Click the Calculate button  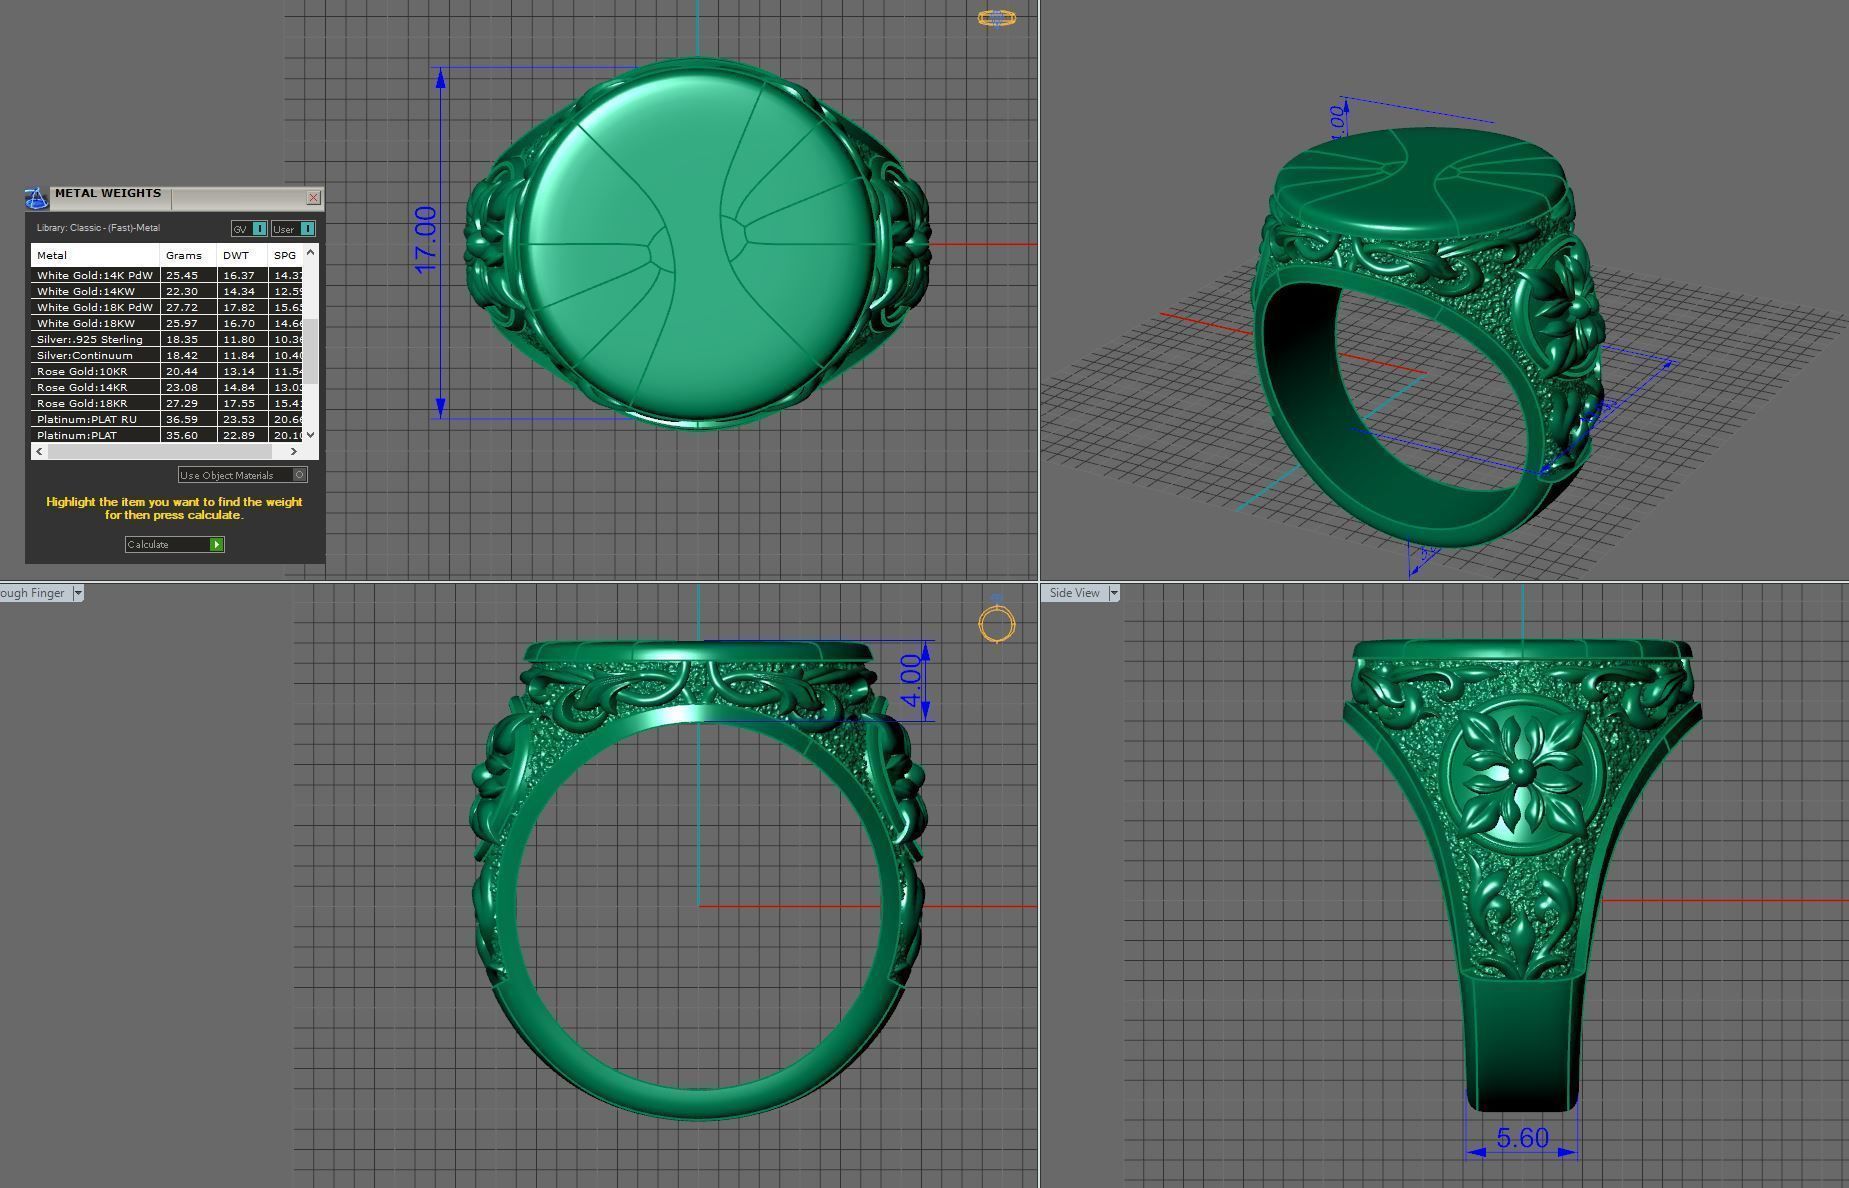[174, 544]
